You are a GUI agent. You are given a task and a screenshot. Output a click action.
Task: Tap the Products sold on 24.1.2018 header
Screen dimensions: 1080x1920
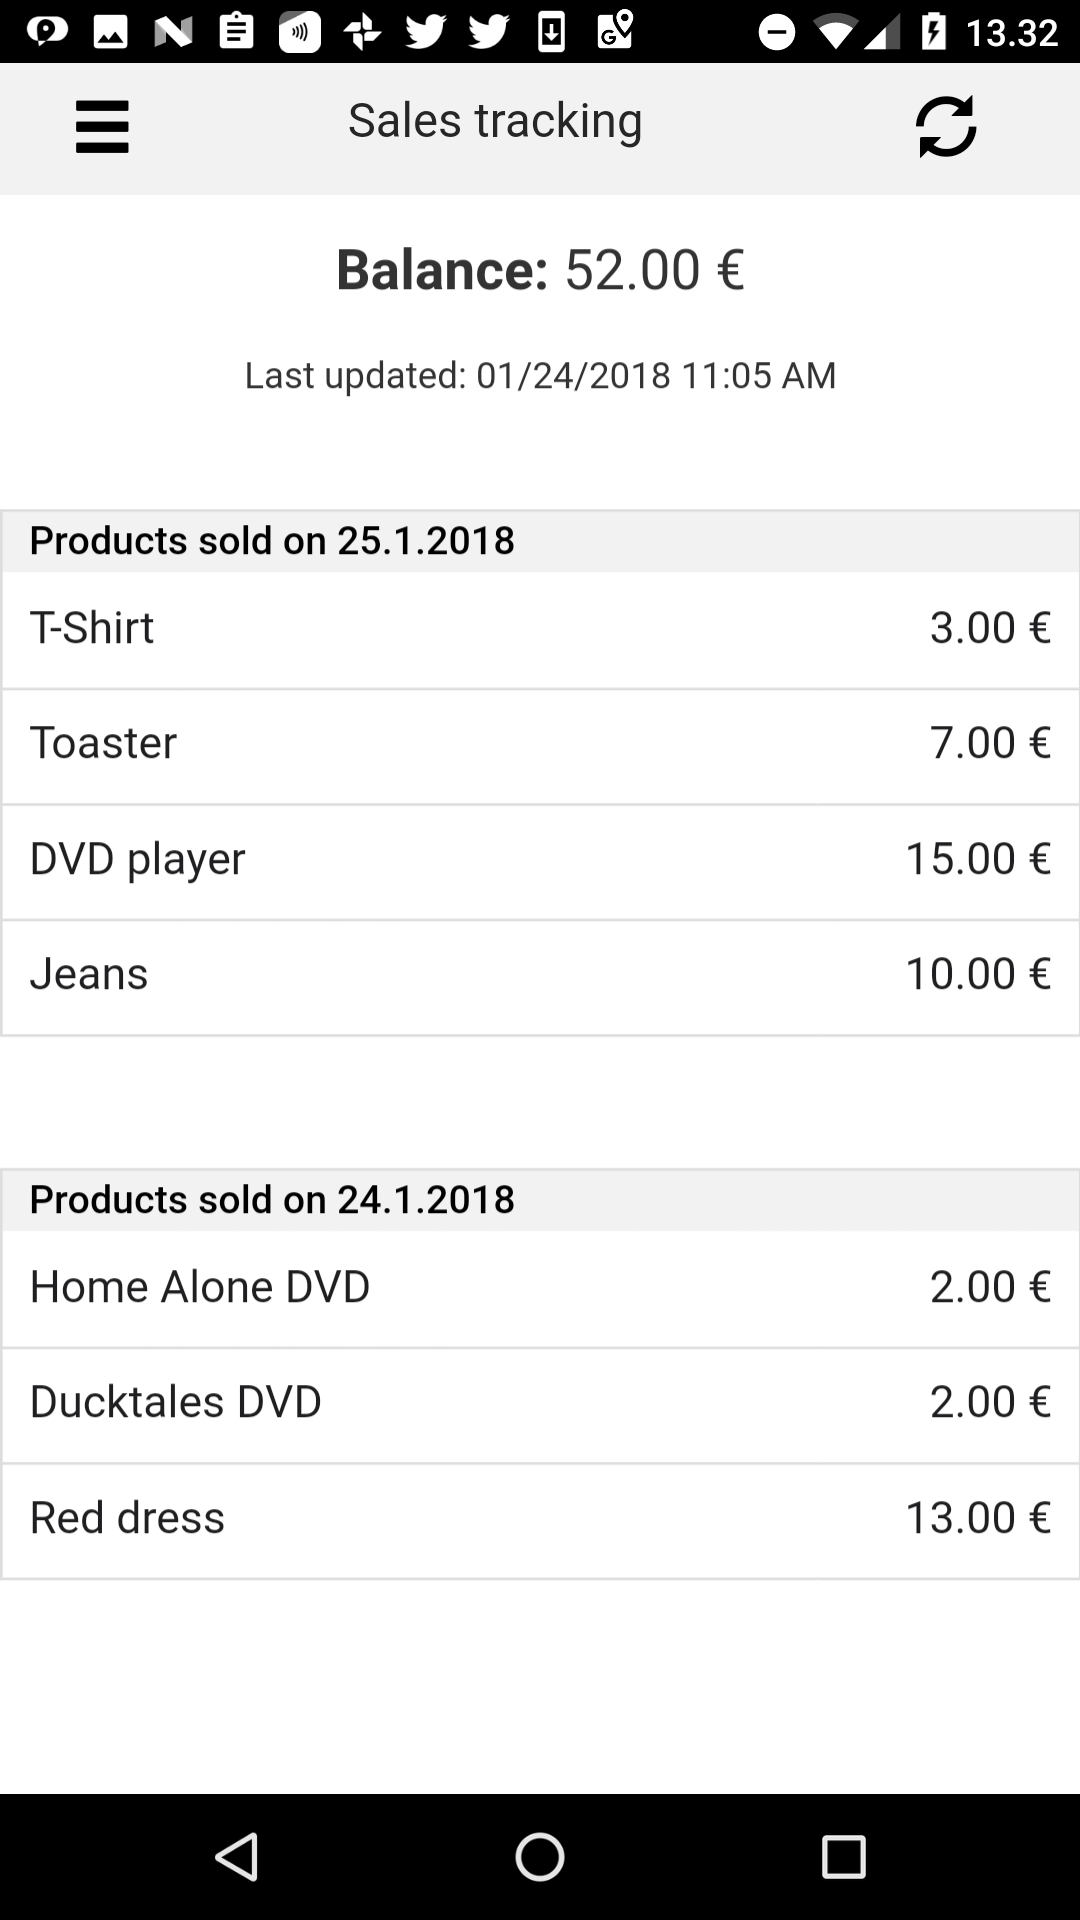272,1200
